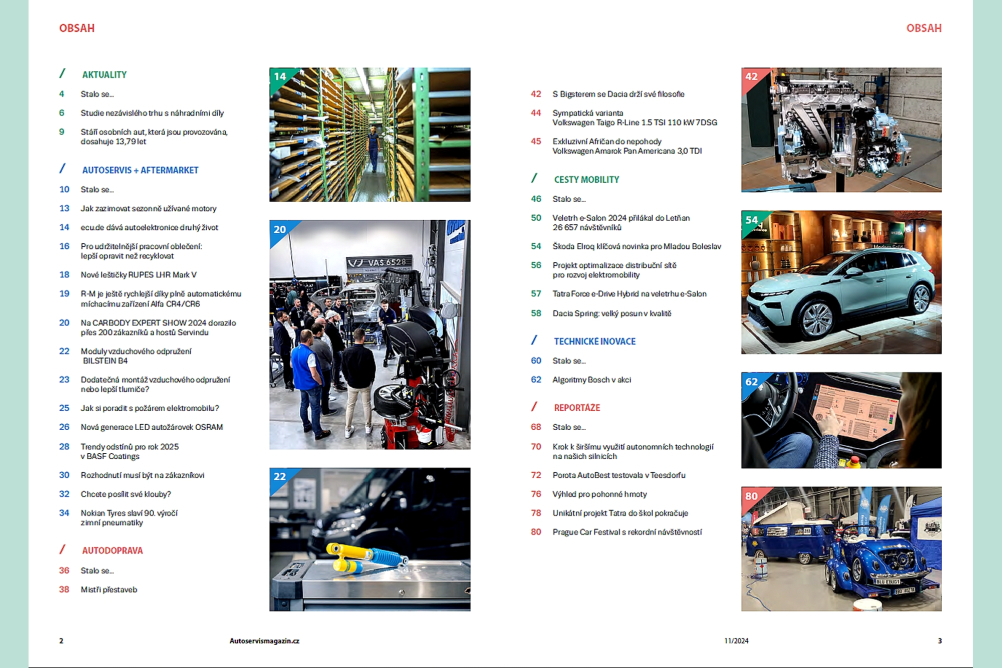Open "Chcete posílit své klouby?" entry

[126, 494]
